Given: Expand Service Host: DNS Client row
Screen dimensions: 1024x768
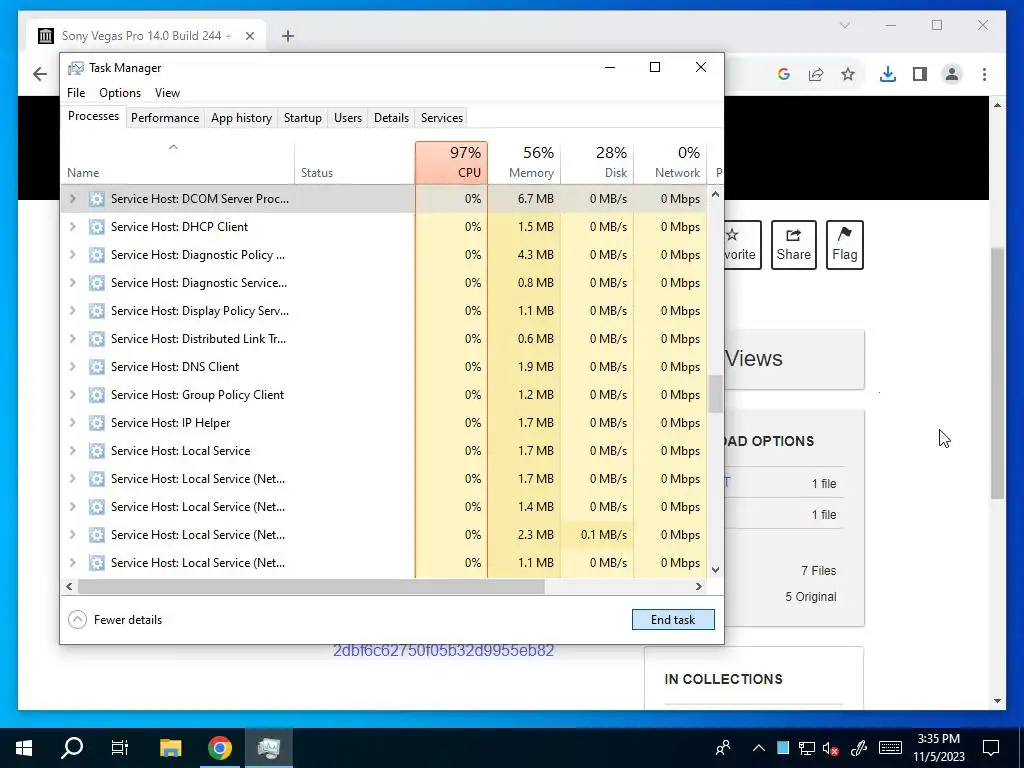Looking at the screenshot, I should click(x=72, y=366).
